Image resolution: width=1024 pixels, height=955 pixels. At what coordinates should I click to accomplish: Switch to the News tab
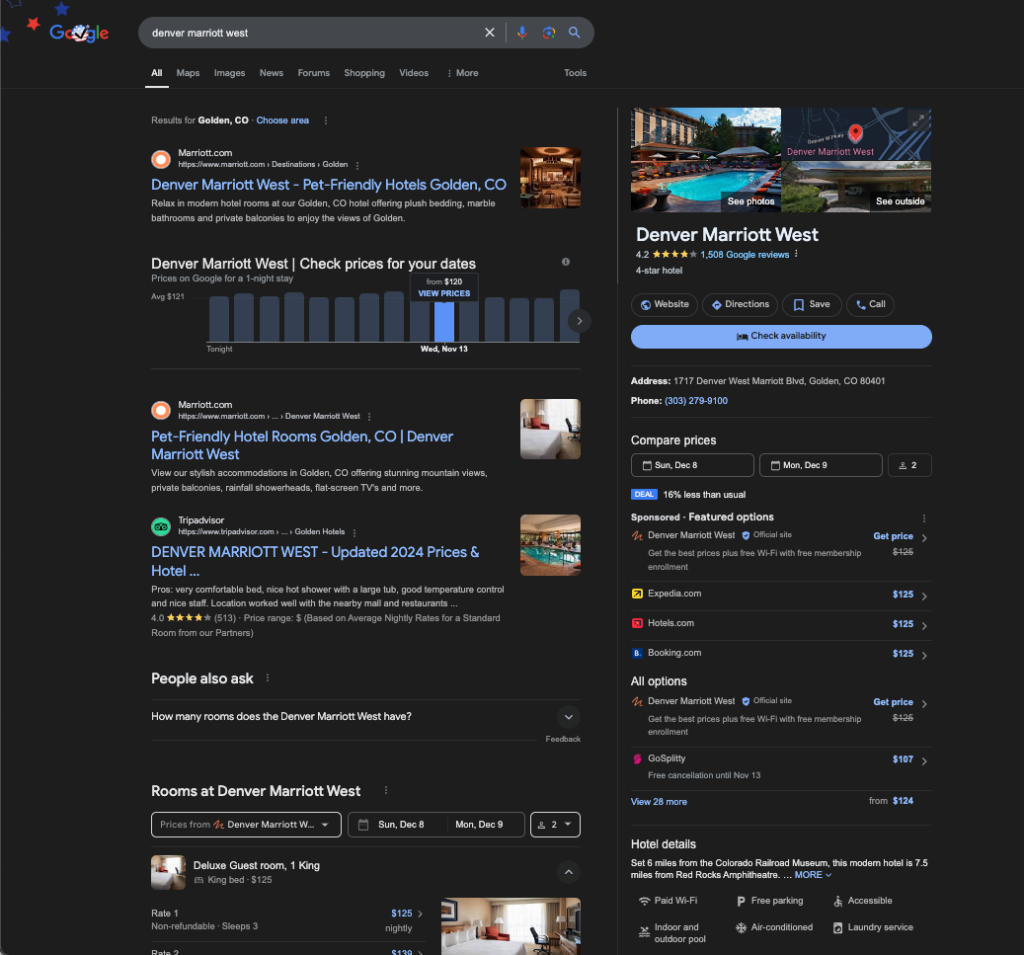[x=271, y=73]
